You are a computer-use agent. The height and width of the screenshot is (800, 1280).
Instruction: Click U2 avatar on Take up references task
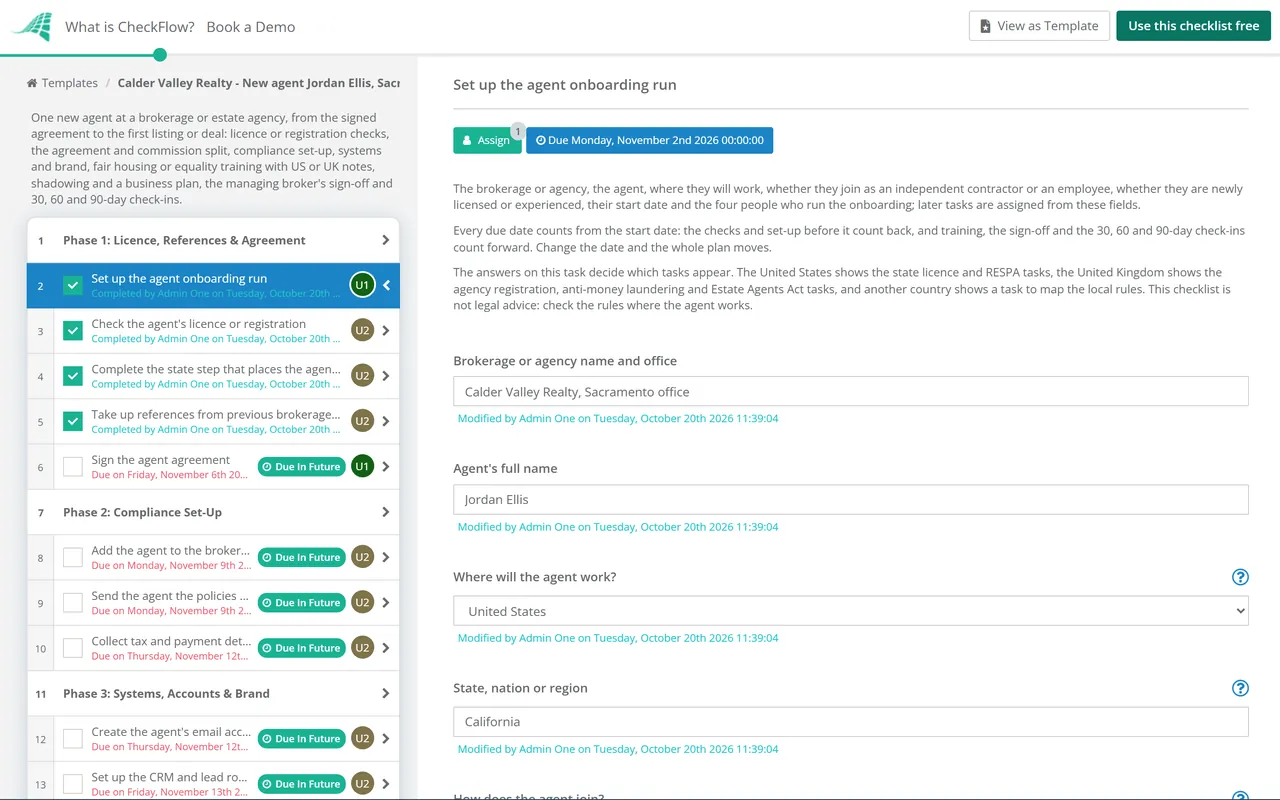362,421
